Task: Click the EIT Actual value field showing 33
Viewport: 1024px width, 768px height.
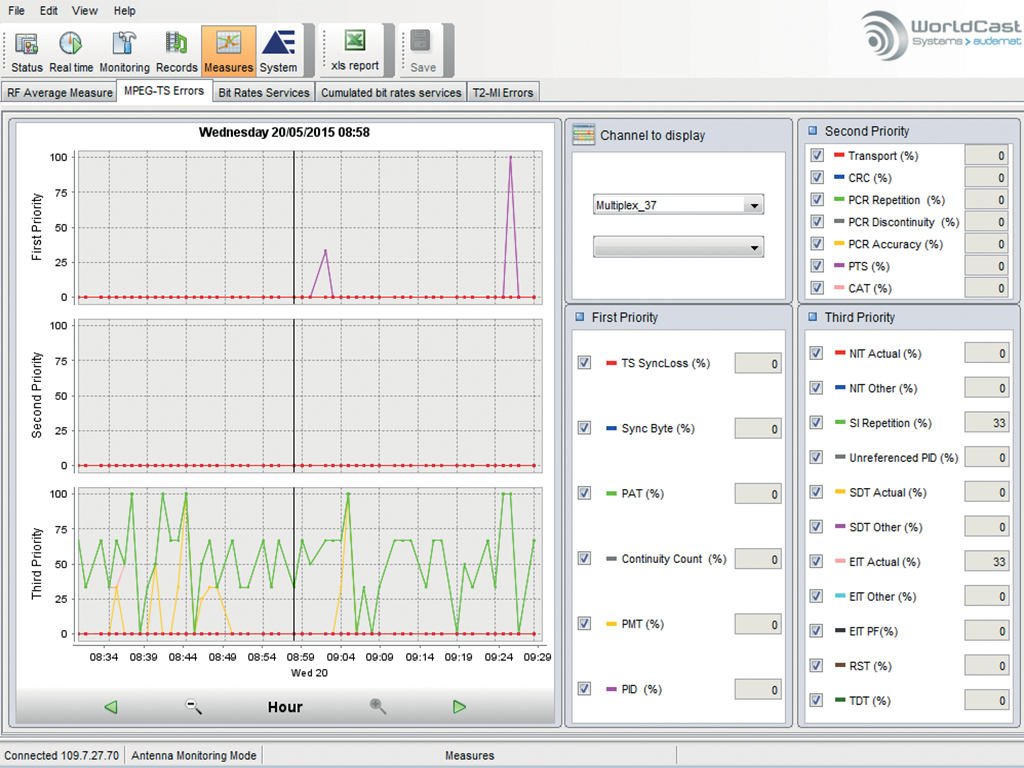Action: coord(986,561)
